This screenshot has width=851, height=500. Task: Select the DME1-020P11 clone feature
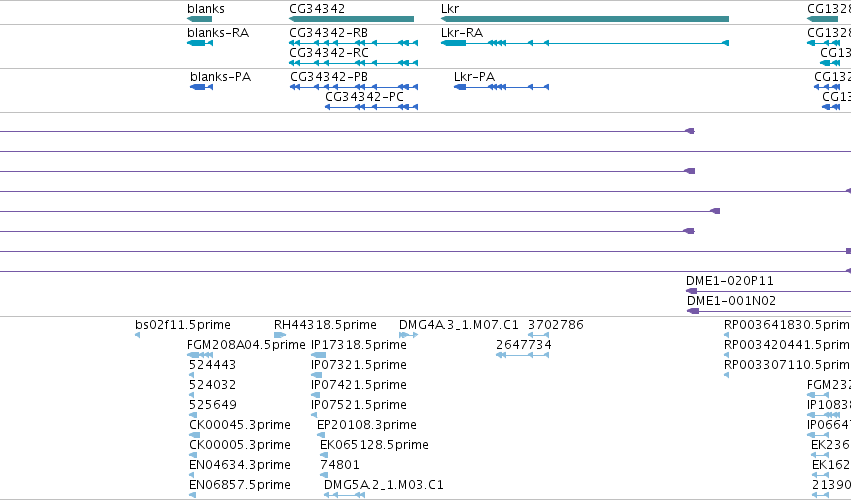tap(769, 292)
